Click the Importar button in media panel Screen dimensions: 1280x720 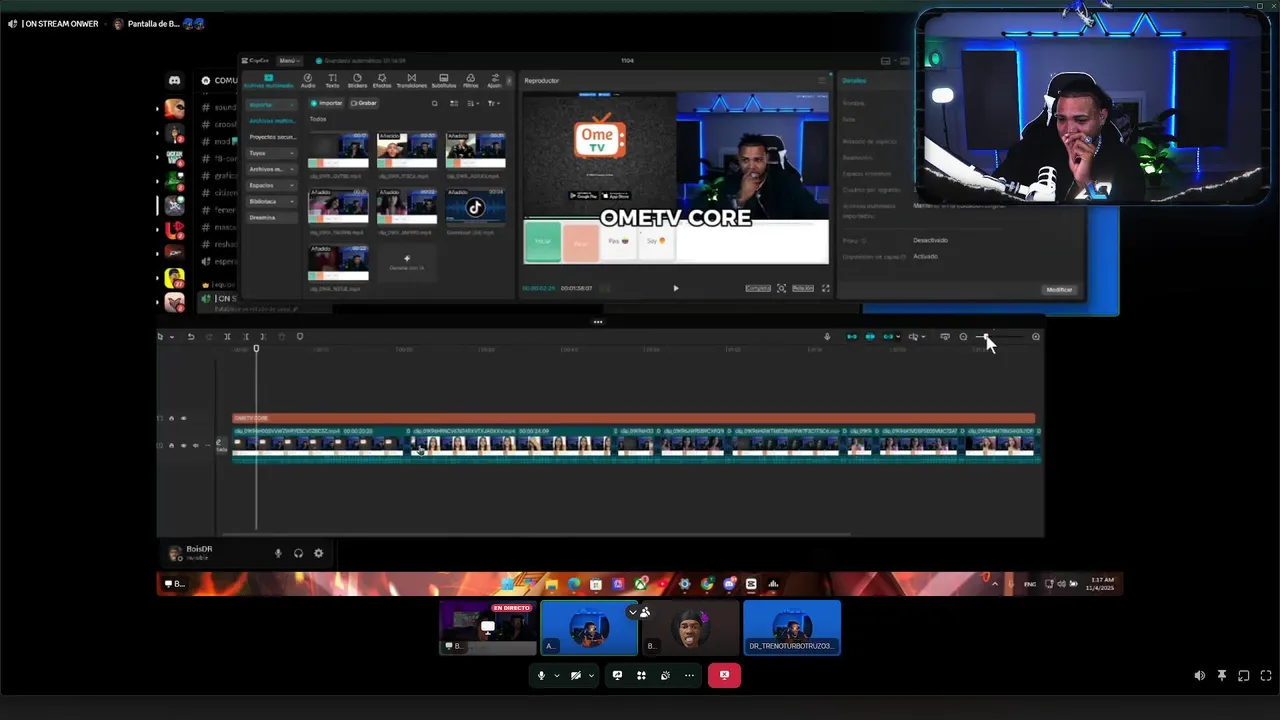pos(326,103)
